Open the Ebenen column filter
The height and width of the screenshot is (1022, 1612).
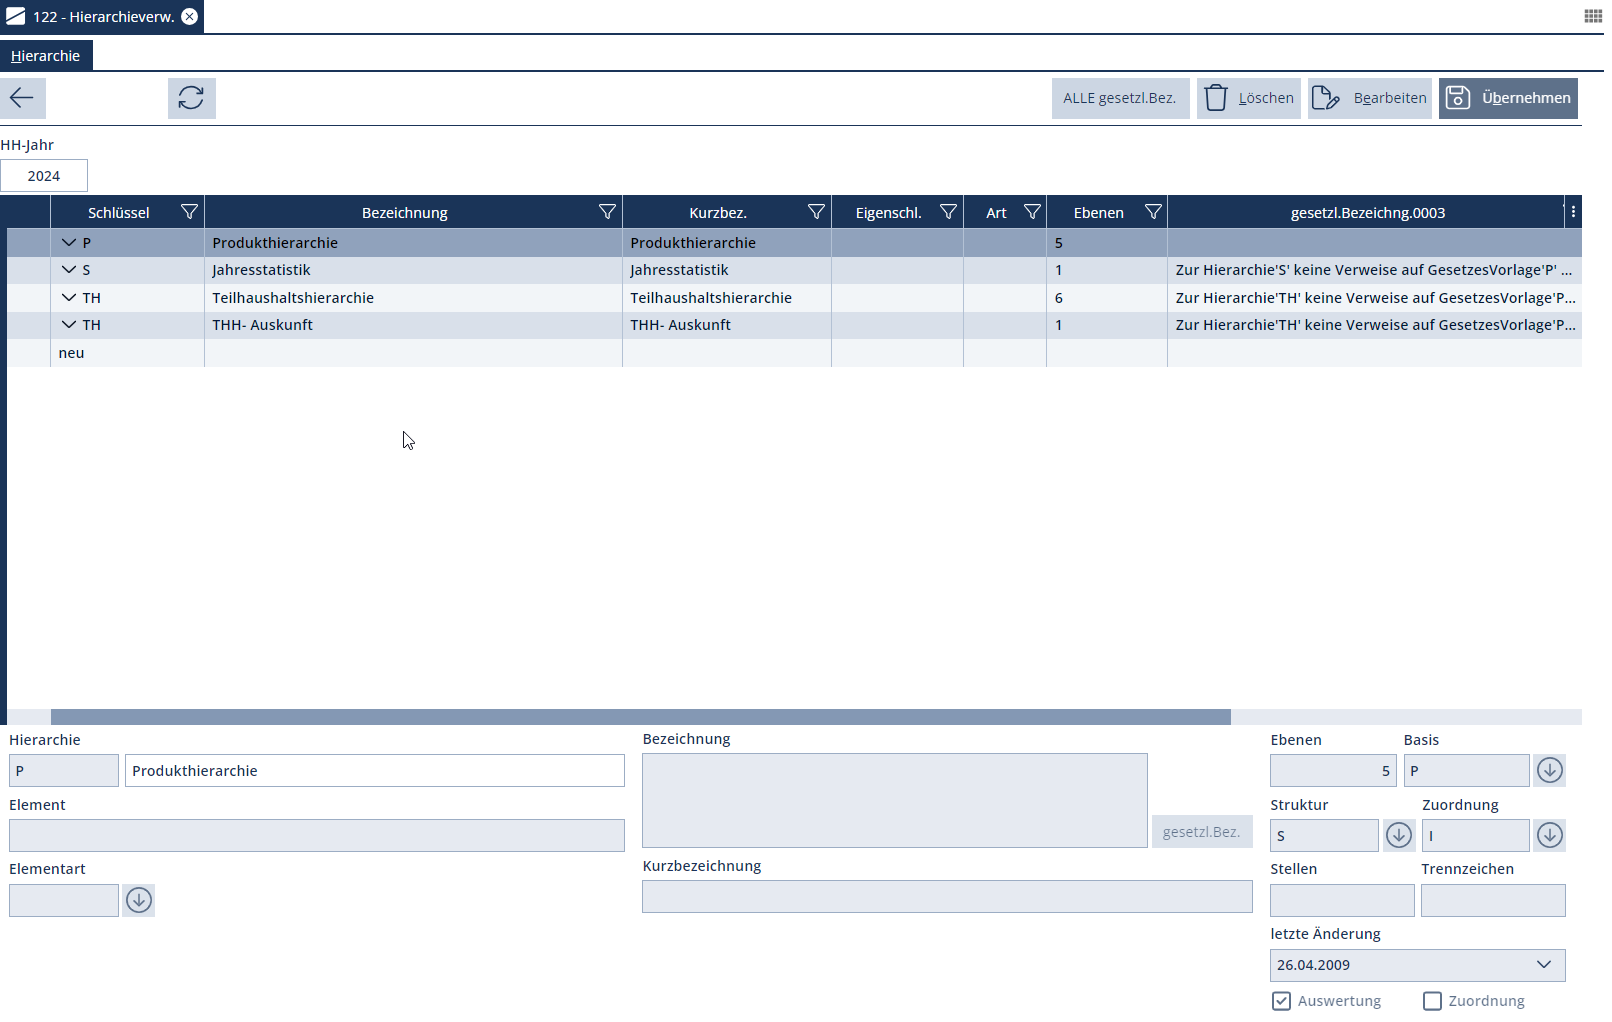[1153, 212]
